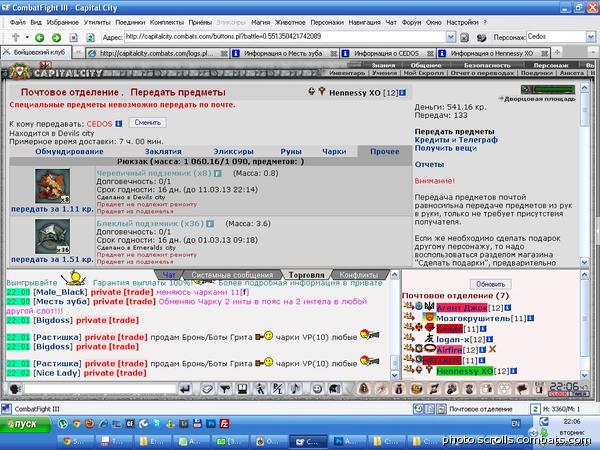Viewport: 600px width, 450px height.
Task: Click the info icon next to Hennessy XO header
Action: [403, 93]
